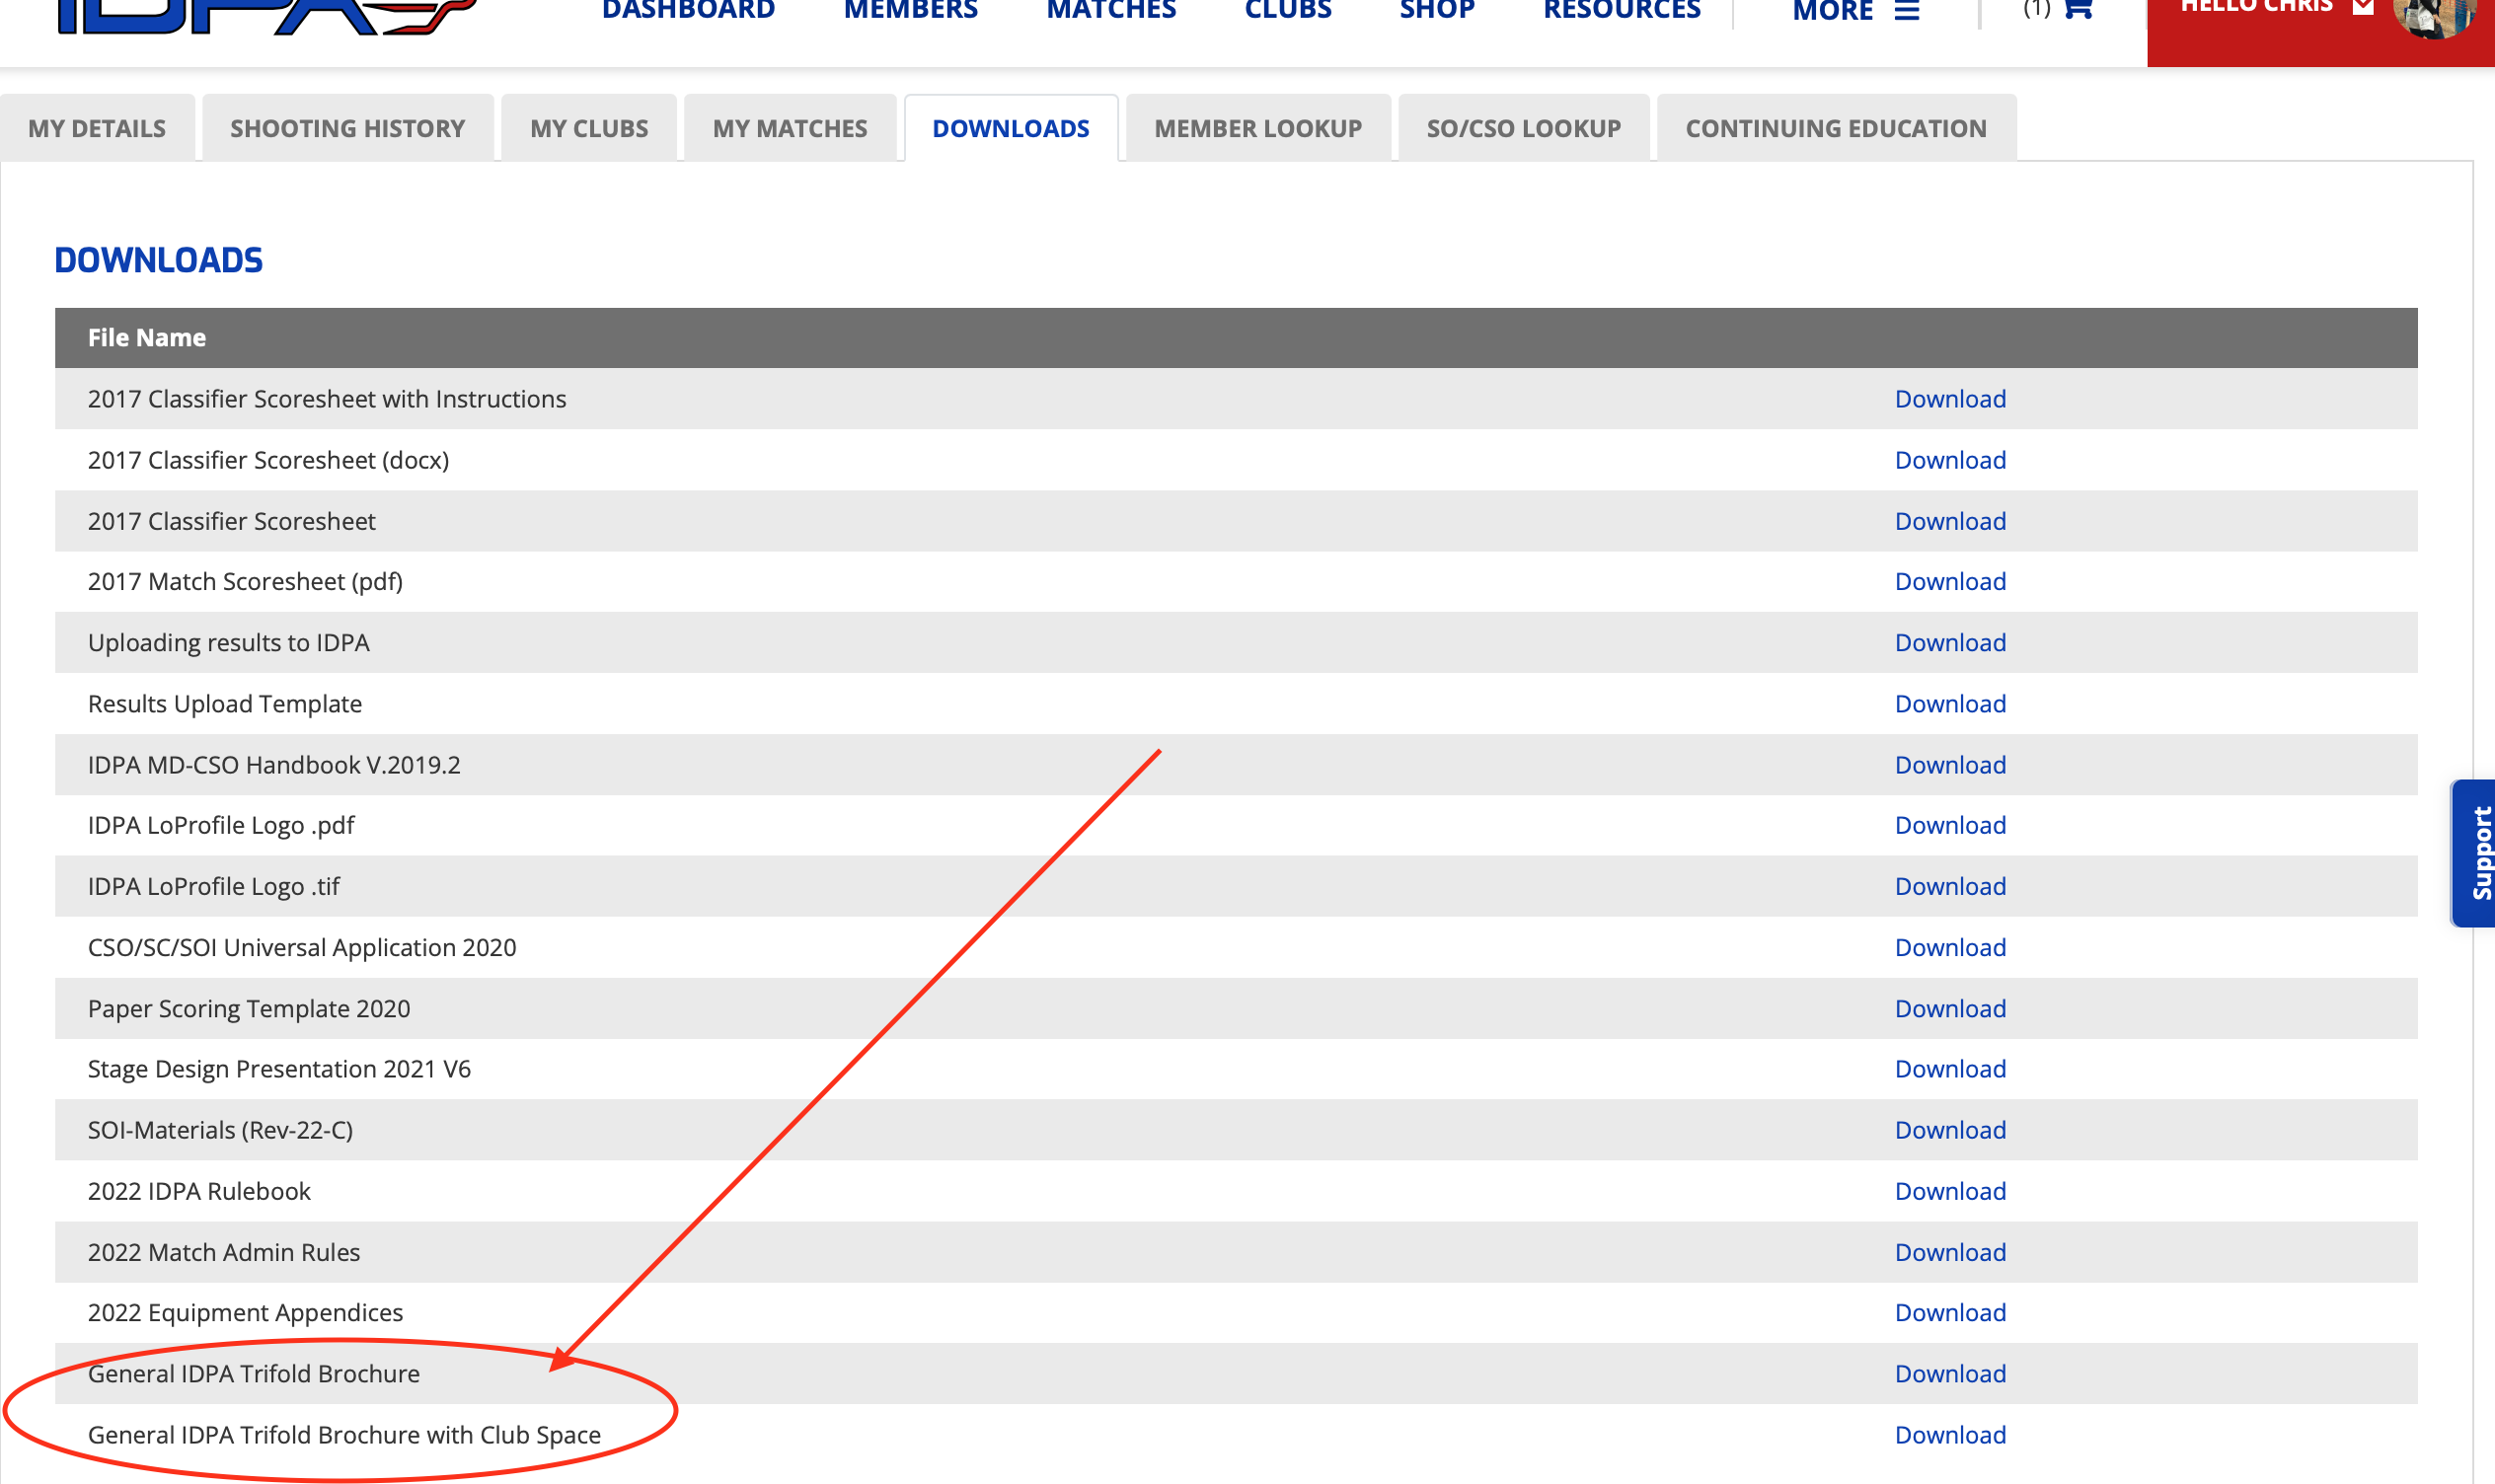Viewport: 2495px width, 1484px height.
Task: Expand the Hello Chris account dropdown
Action: 2275,8
